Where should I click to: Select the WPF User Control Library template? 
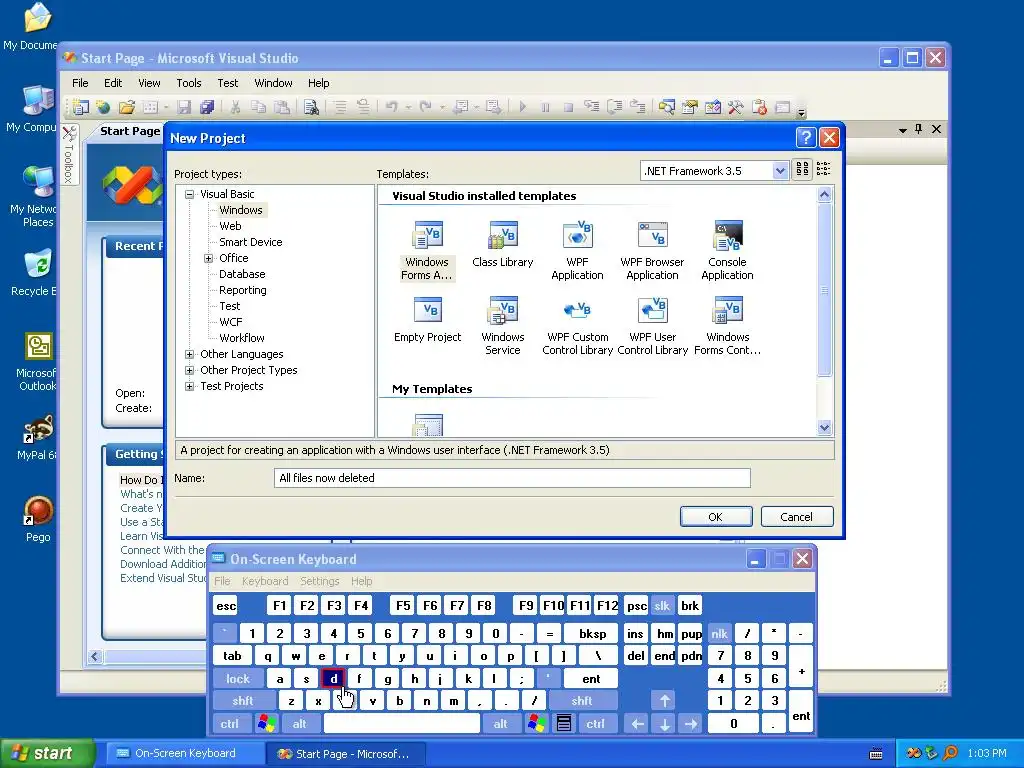coord(652,326)
